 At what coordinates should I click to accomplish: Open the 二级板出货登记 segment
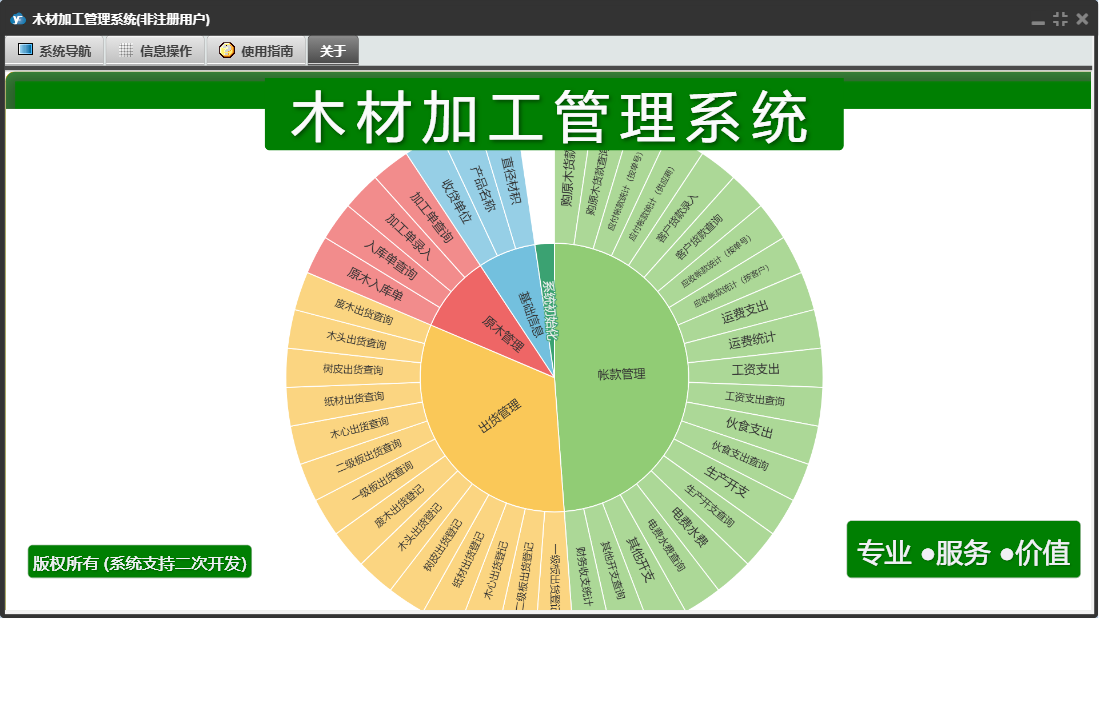(x=524, y=576)
